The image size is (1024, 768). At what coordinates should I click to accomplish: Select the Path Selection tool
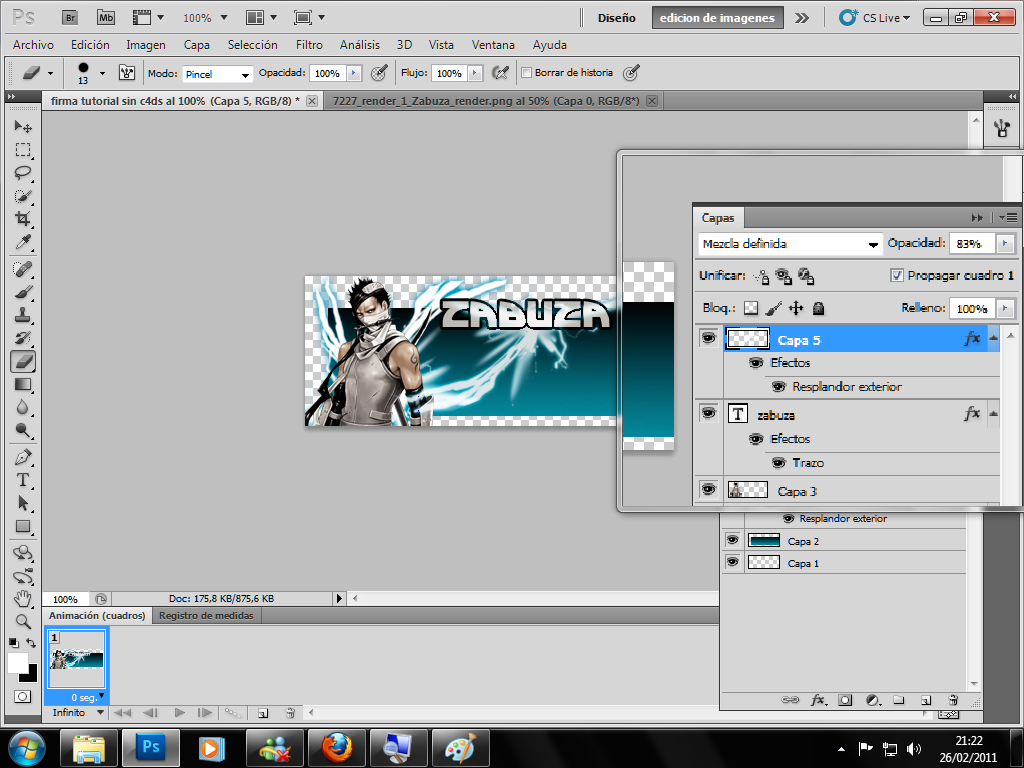[23, 503]
